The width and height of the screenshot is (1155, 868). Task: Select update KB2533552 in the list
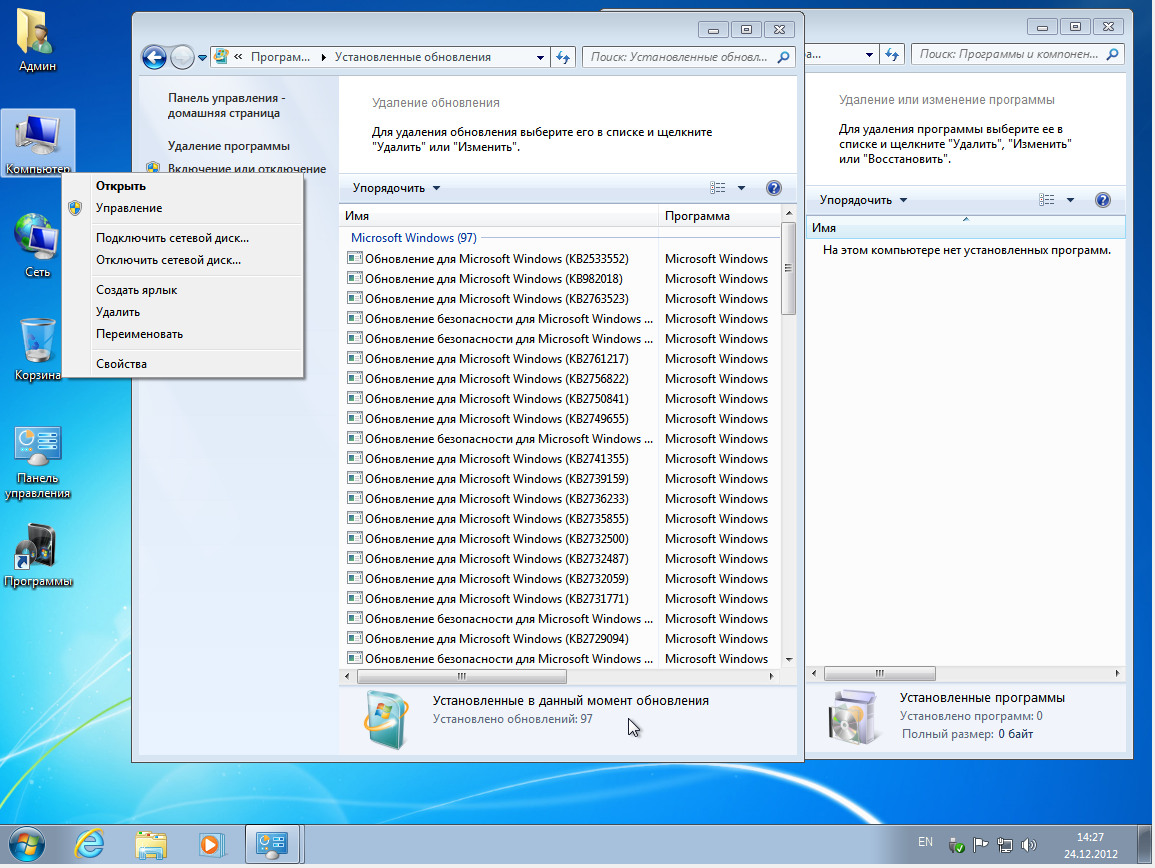[x=497, y=259]
